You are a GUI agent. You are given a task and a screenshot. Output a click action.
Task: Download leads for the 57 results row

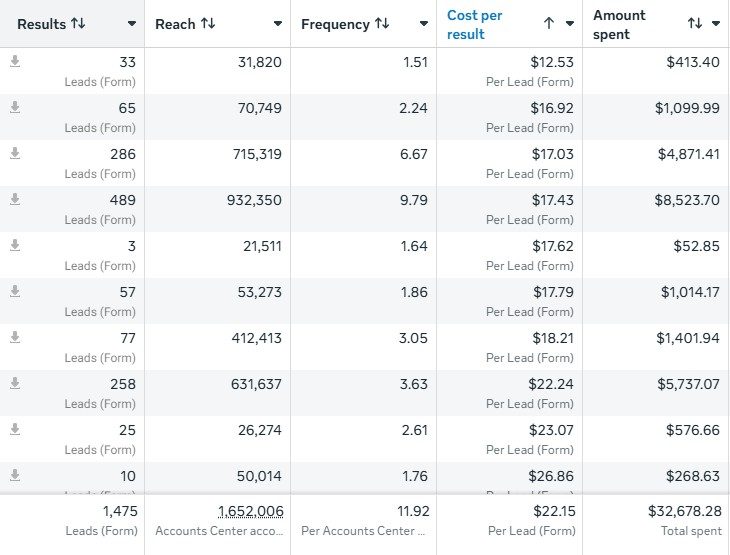coord(15,291)
